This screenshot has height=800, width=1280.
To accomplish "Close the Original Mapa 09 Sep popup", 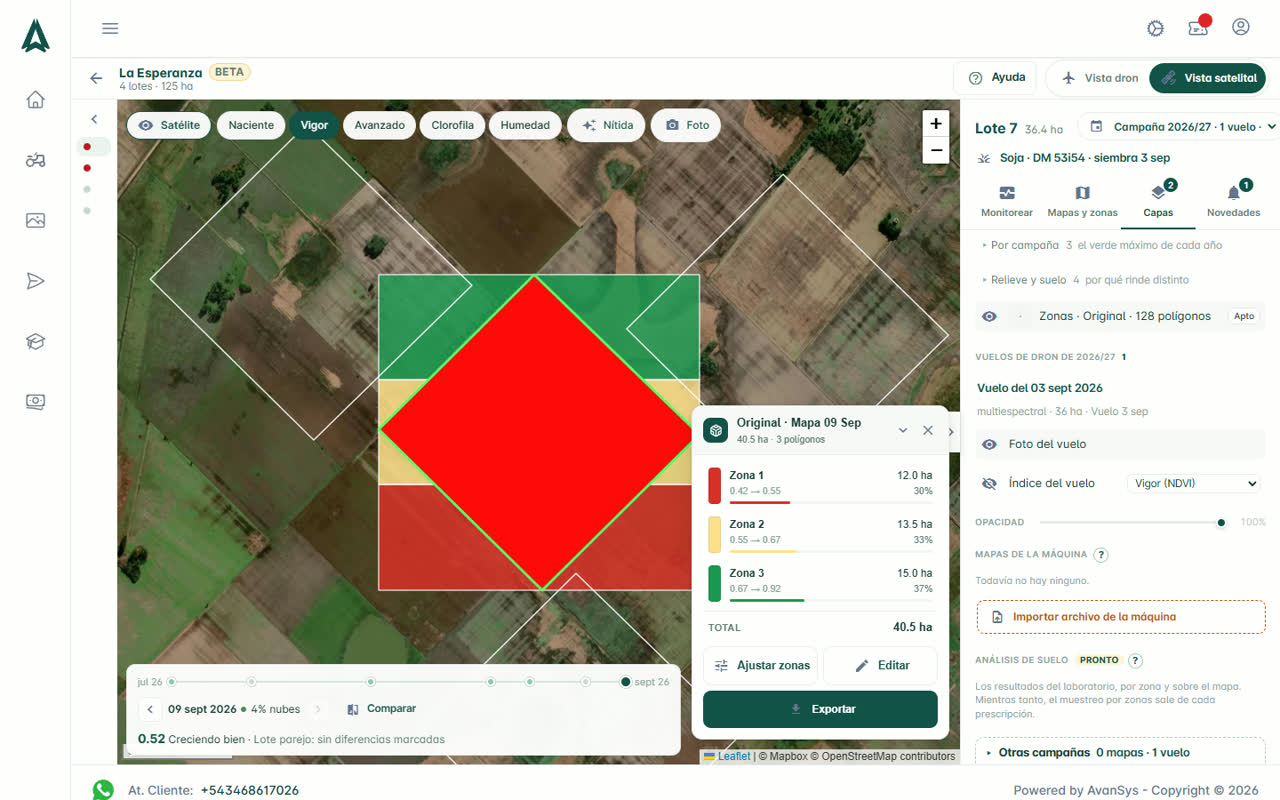I will pyautogui.click(x=928, y=430).
